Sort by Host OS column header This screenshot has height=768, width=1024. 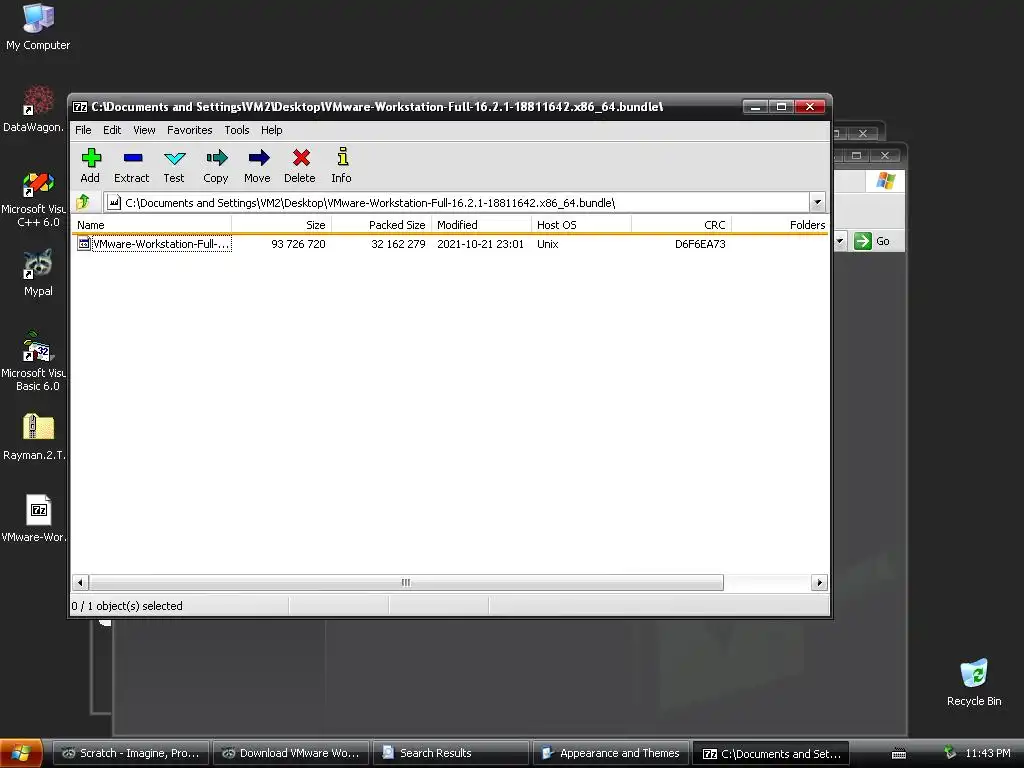[582, 225]
